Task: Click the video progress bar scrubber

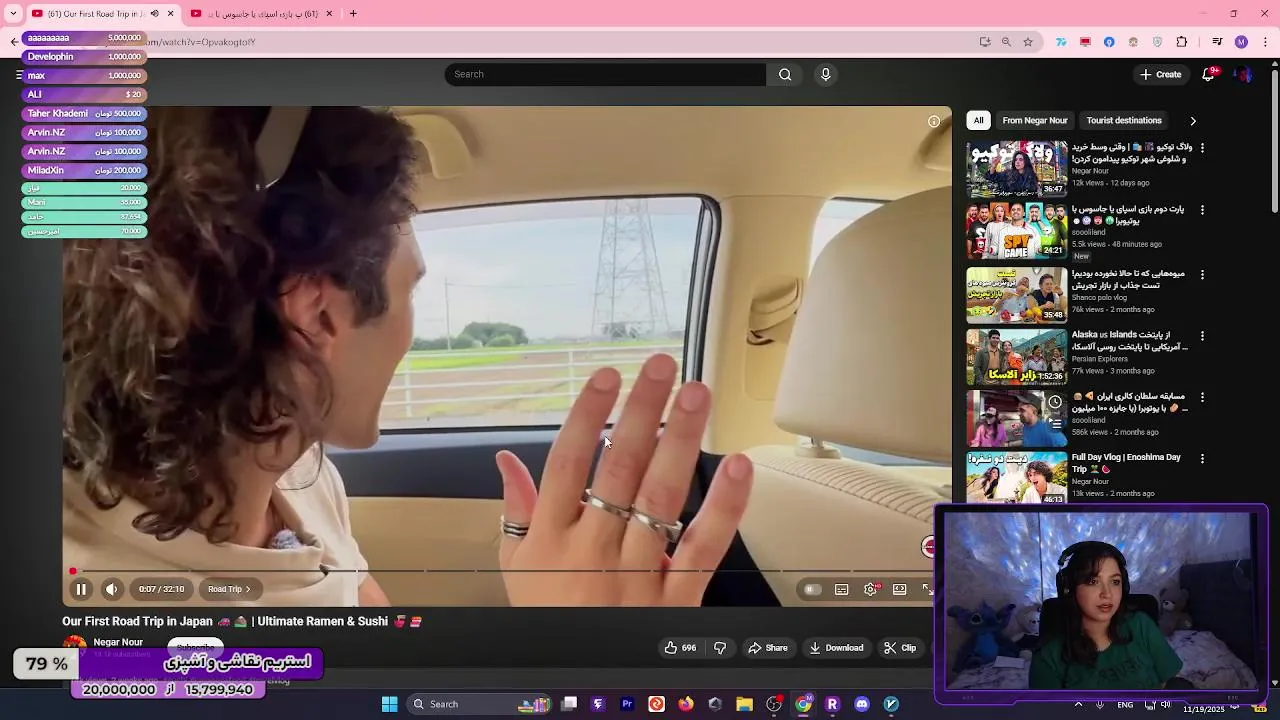Action: [72, 571]
